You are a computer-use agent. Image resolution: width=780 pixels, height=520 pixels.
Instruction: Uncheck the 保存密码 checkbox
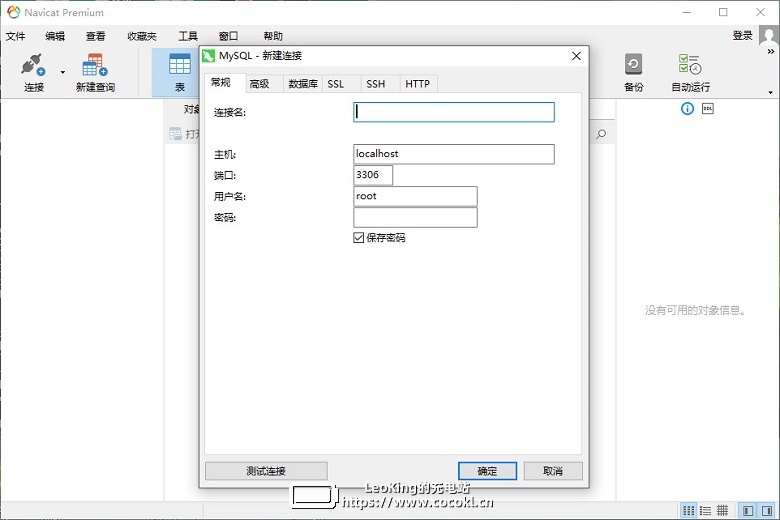[x=359, y=238]
